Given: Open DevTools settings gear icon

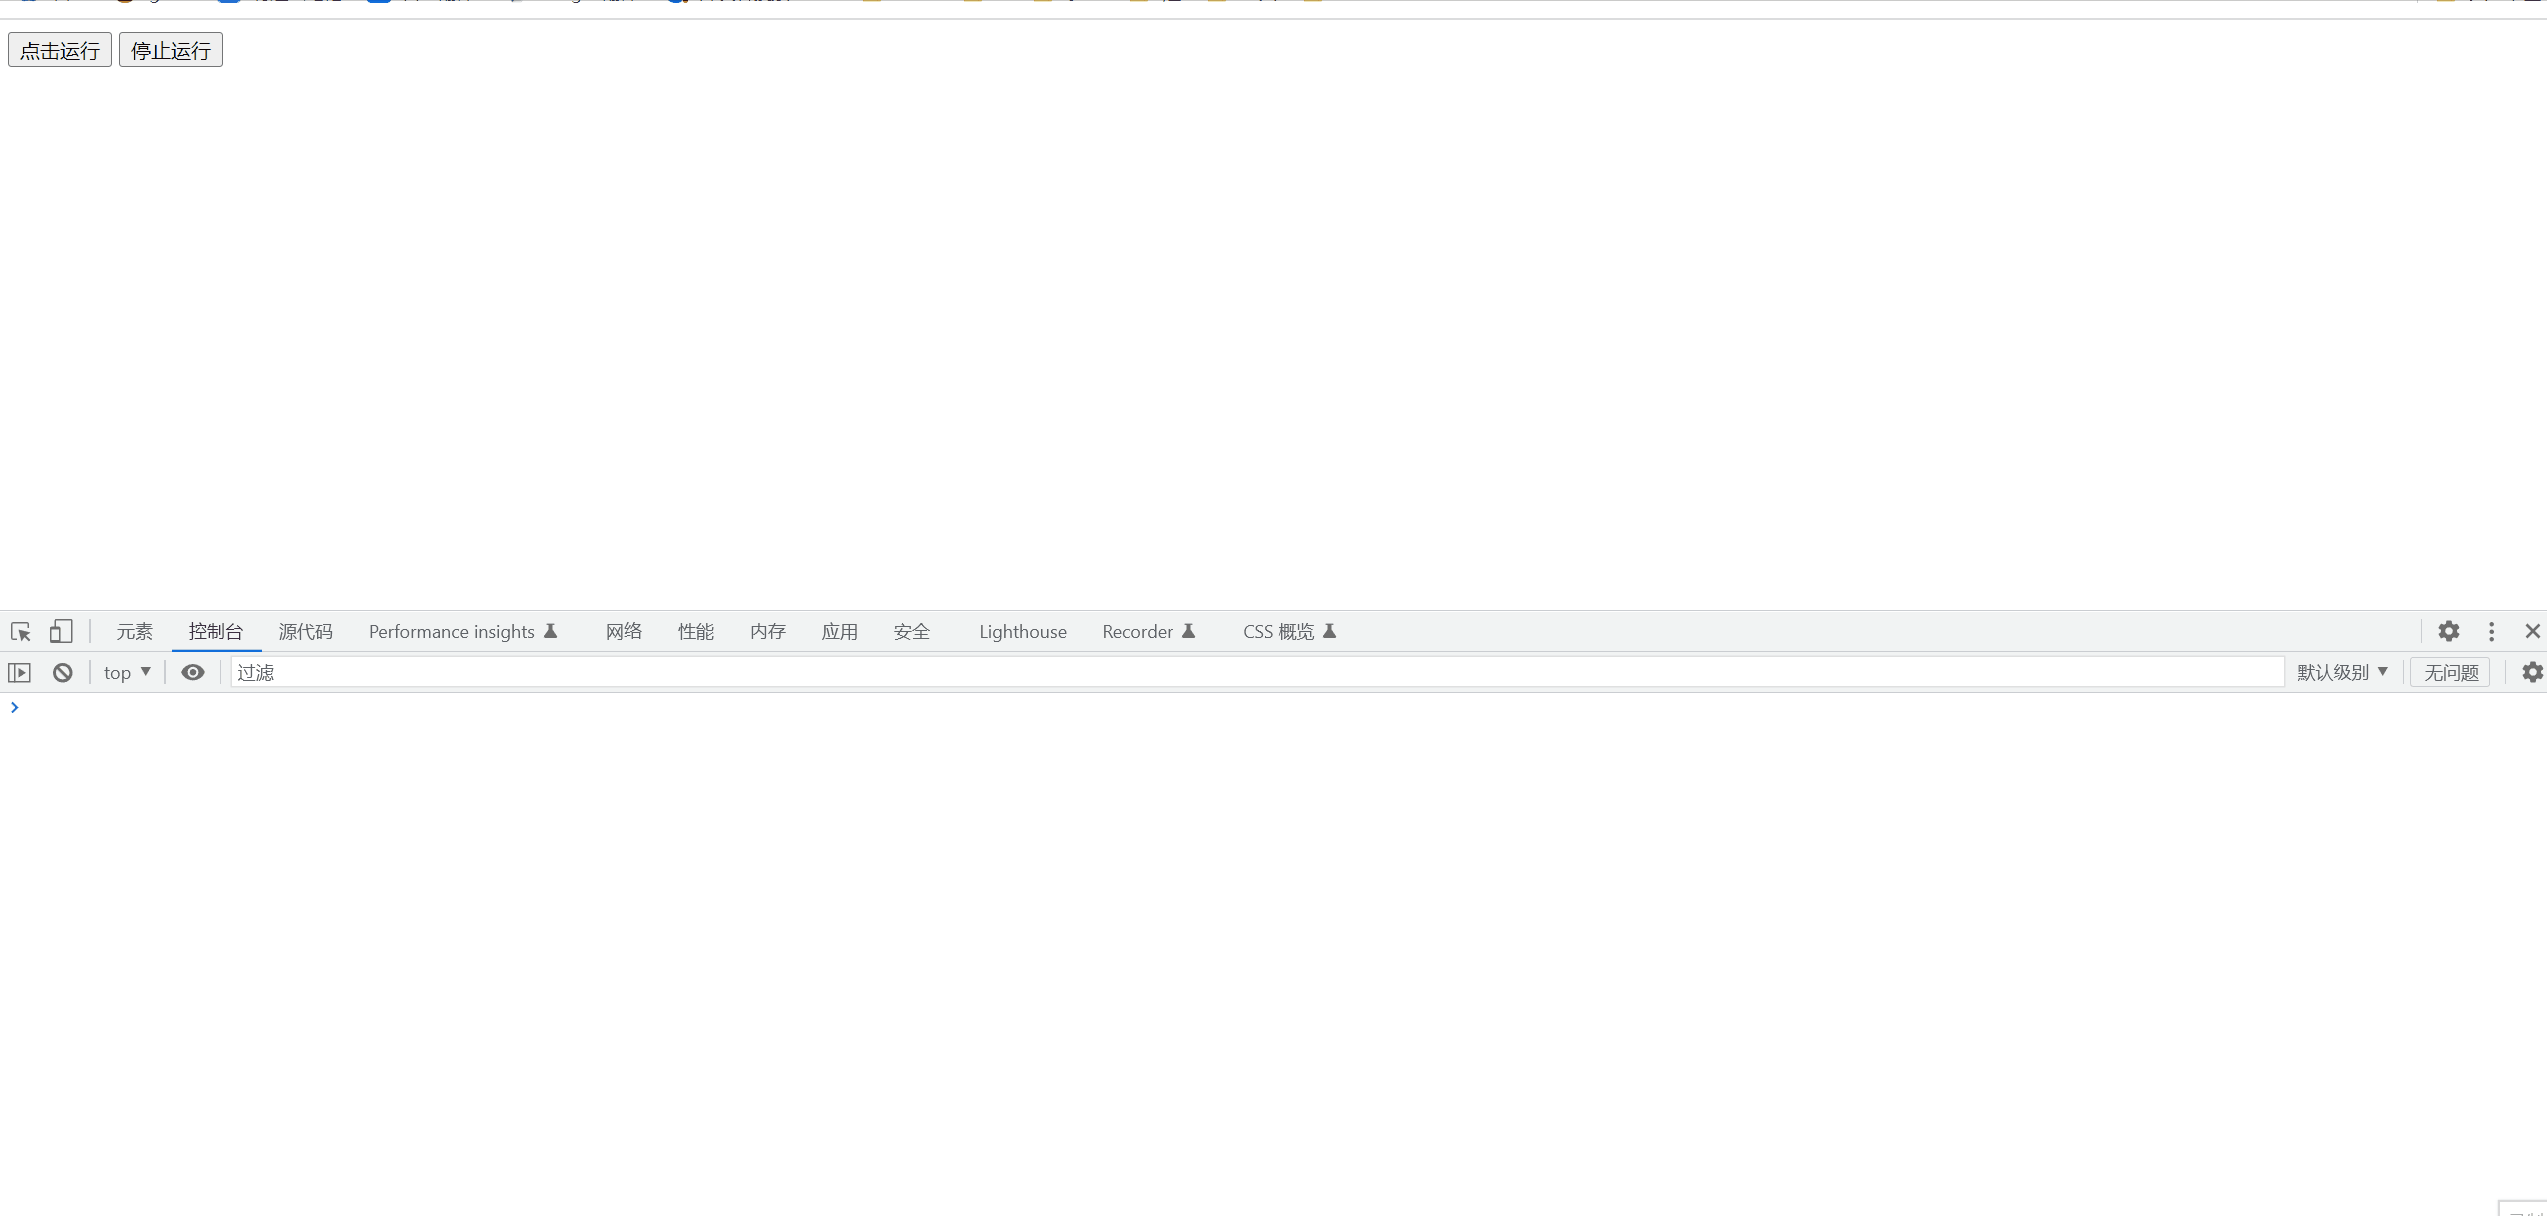Looking at the screenshot, I should tap(2448, 632).
